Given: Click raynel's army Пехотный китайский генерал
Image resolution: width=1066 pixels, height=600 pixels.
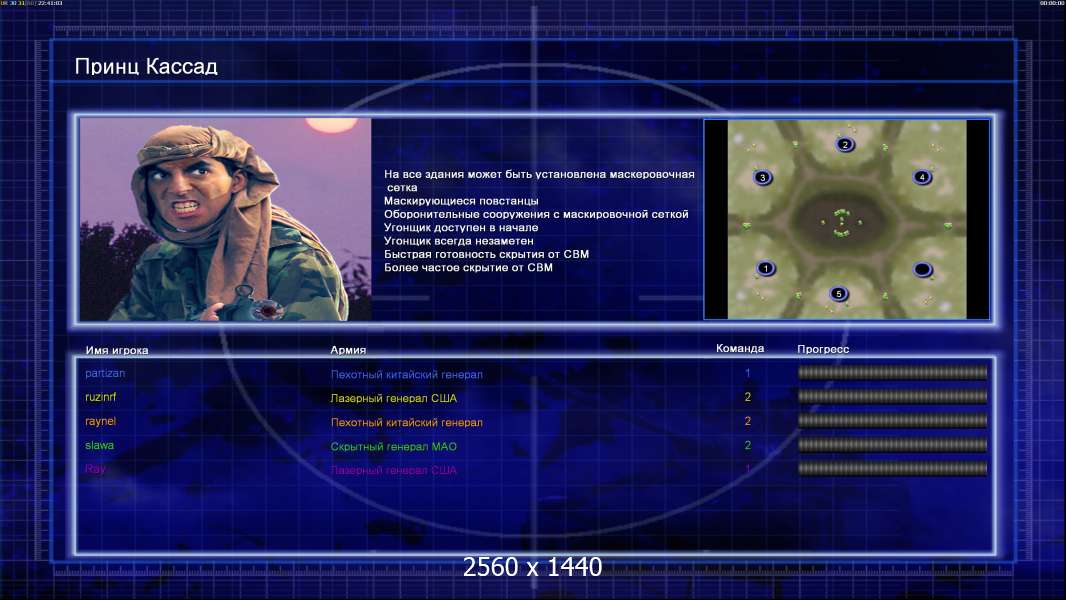Looking at the screenshot, I should [x=407, y=423].
